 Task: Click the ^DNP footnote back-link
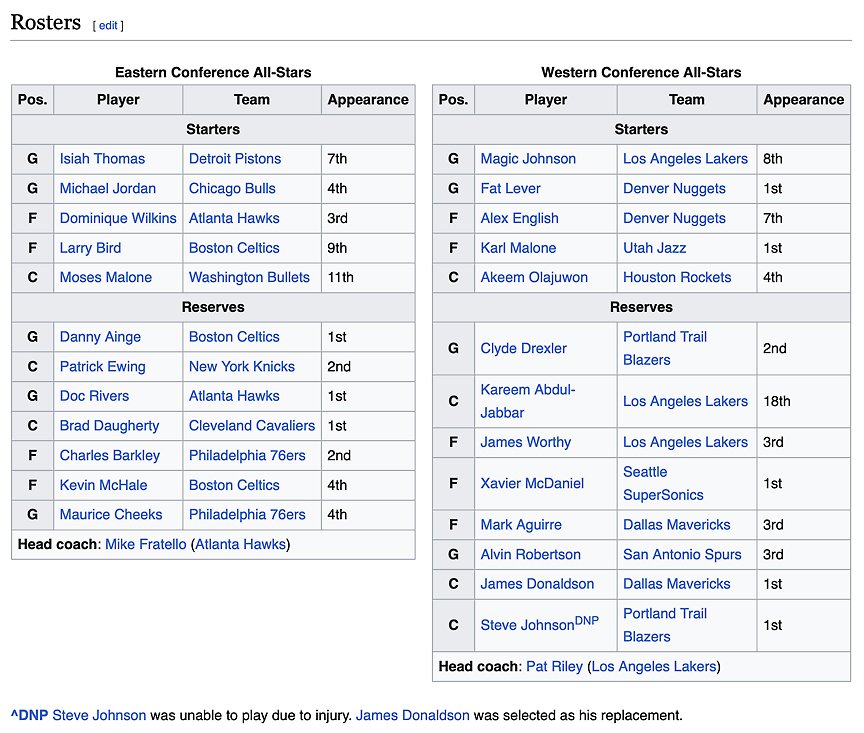[x=29, y=715]
